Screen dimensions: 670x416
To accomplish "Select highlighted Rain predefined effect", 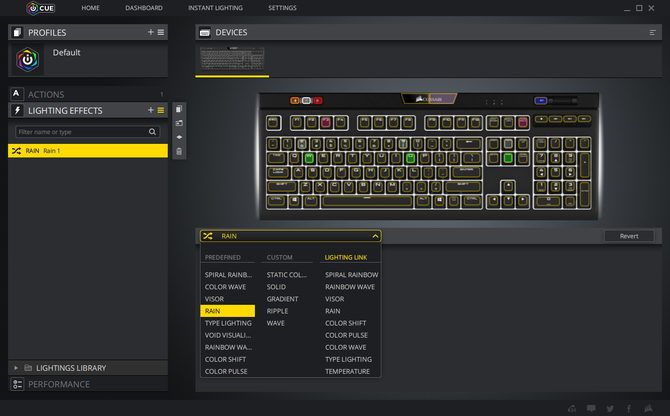I will tap(228, 311).
